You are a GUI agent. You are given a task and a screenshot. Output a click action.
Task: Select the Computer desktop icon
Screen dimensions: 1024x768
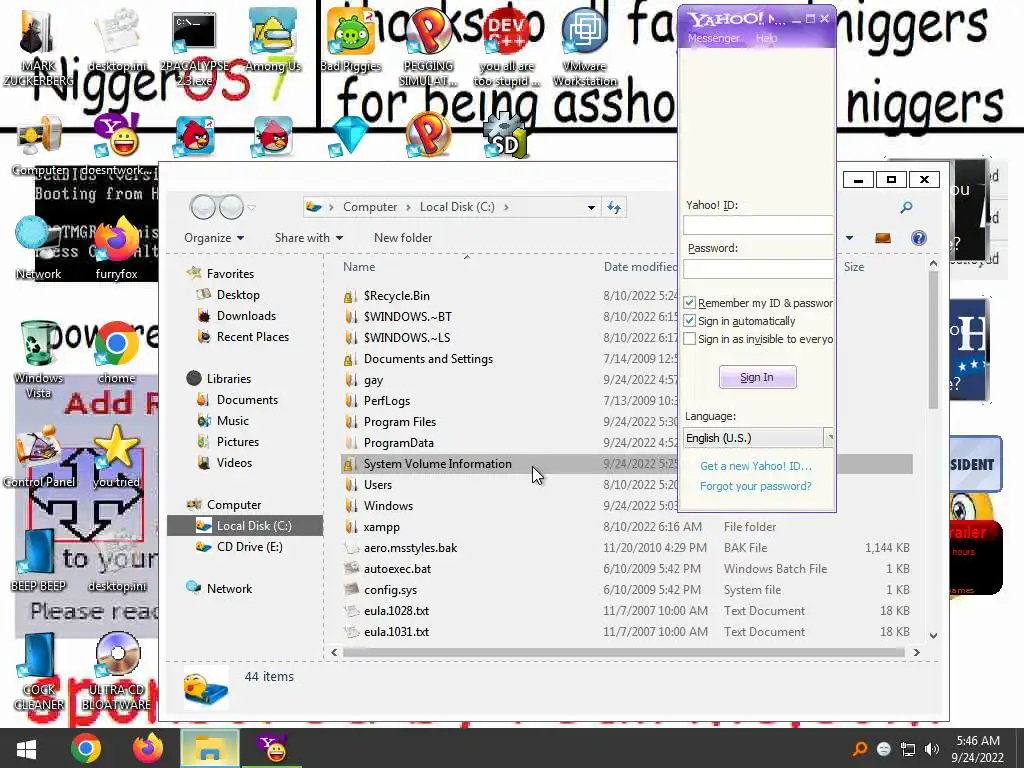39,144
